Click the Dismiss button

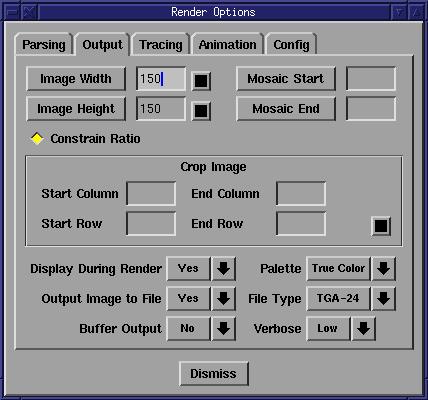click(x=214, y=373)
